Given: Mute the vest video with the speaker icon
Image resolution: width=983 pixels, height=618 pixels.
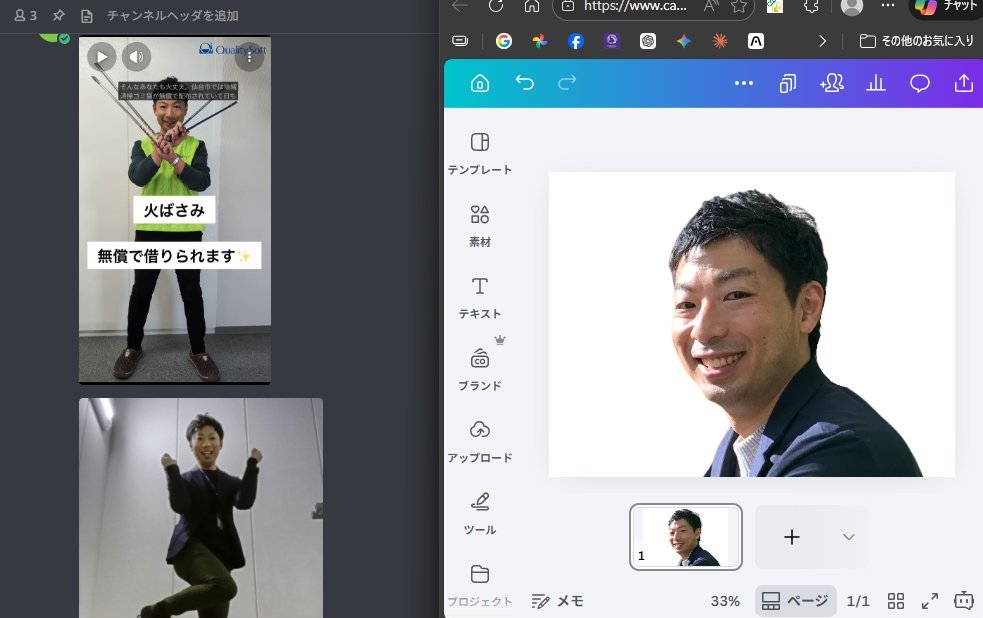Looking at the screenshot, I should [x=137, y=57].
